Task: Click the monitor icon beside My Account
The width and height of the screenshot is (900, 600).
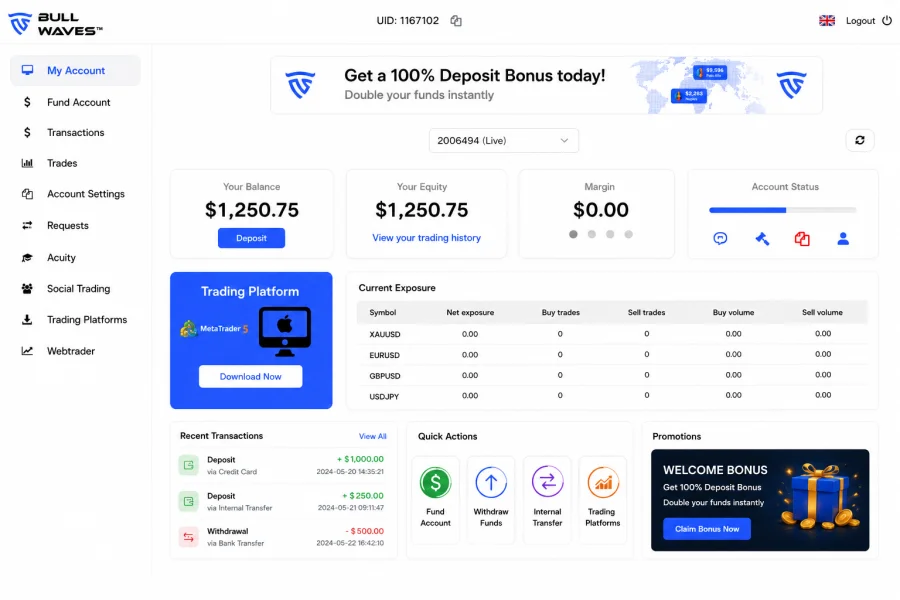Action: tap(27, 70)
